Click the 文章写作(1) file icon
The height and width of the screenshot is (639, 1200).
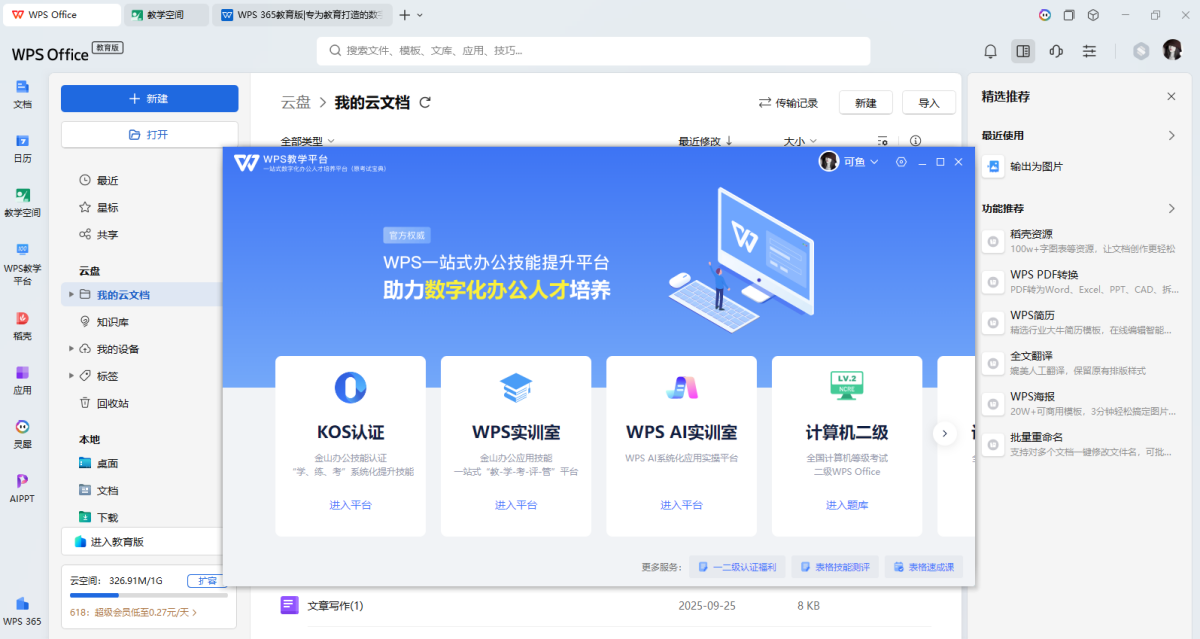[290, 604]
